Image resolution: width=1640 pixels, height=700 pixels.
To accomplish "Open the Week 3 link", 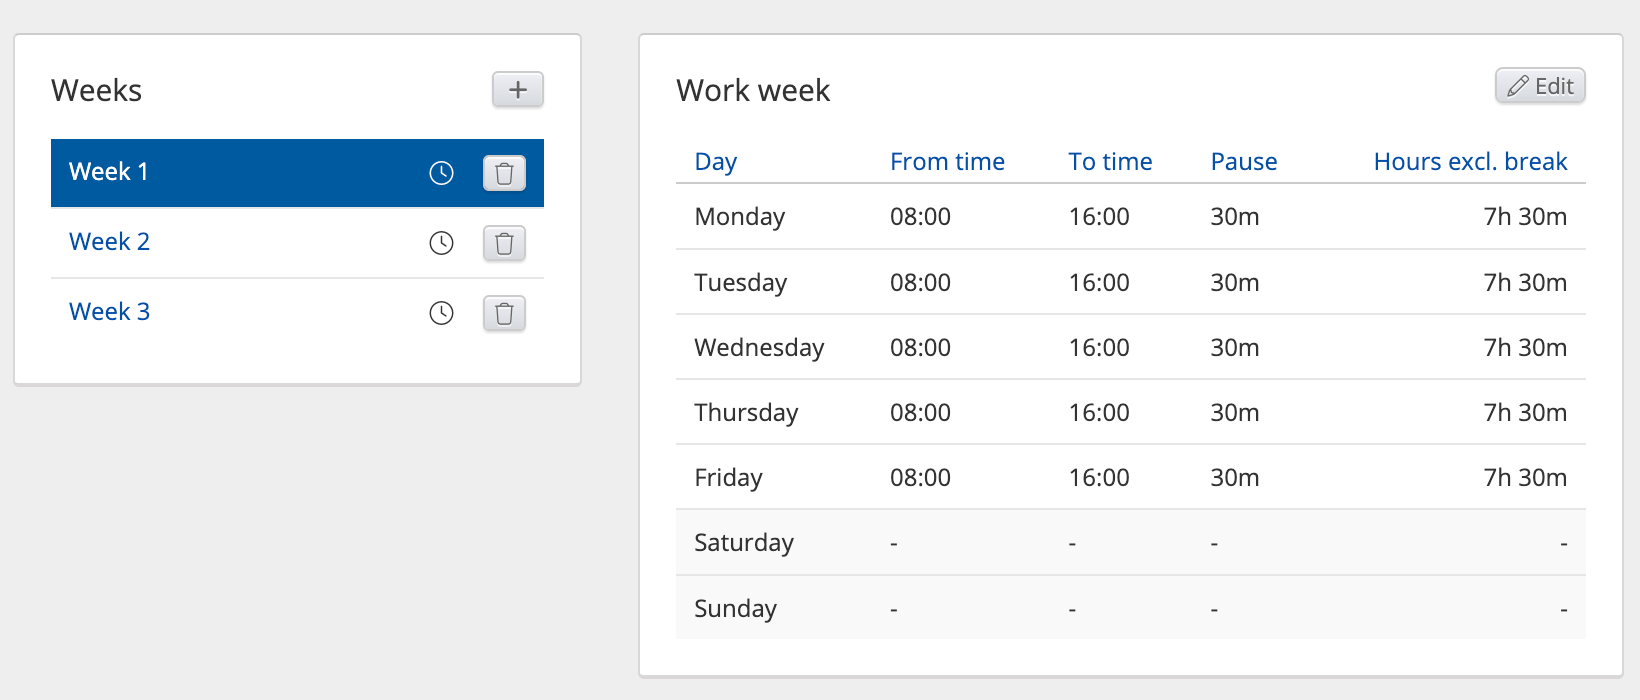I will tap(109, 312).
